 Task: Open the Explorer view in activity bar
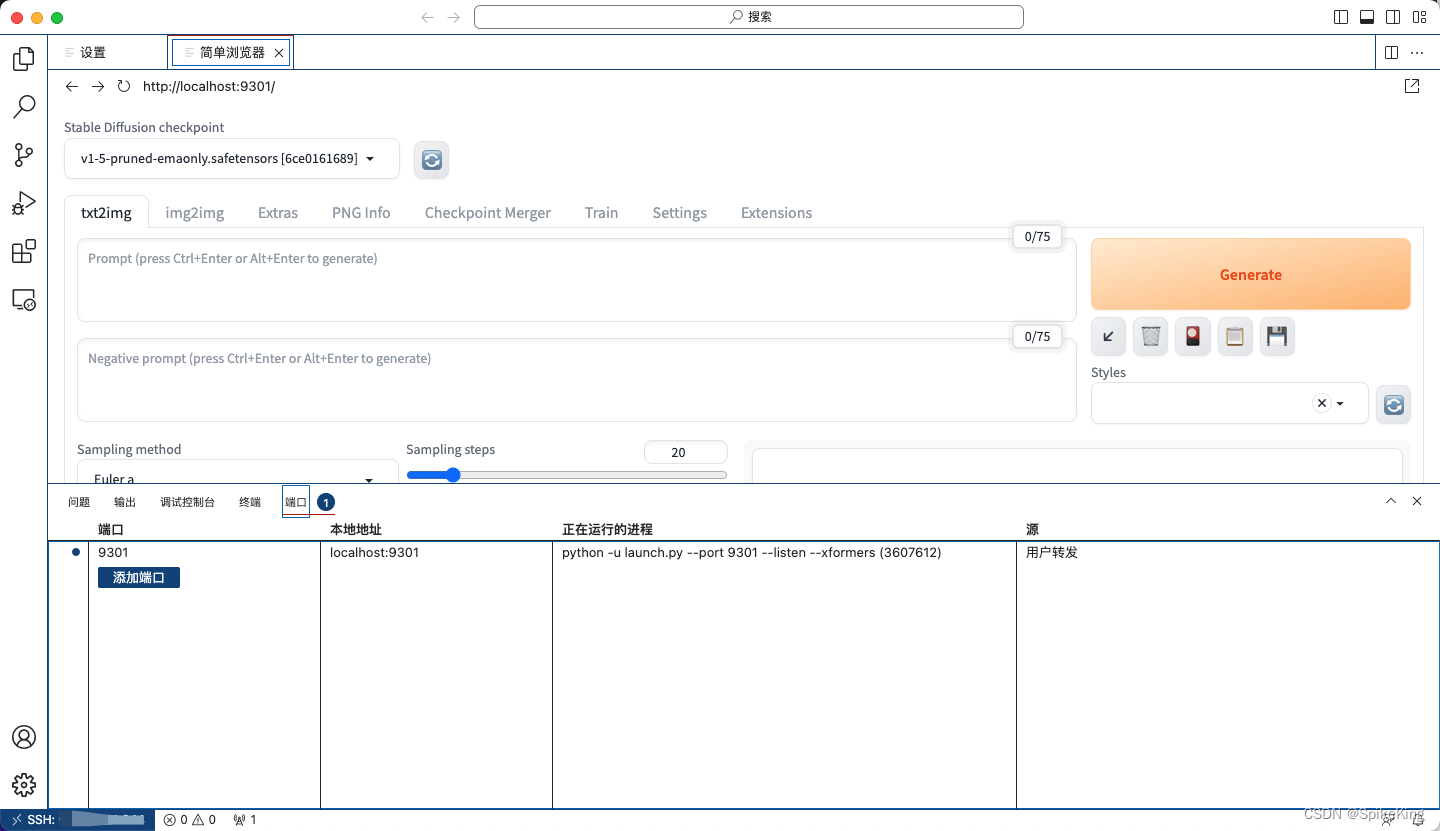click(x=24, y=59)
